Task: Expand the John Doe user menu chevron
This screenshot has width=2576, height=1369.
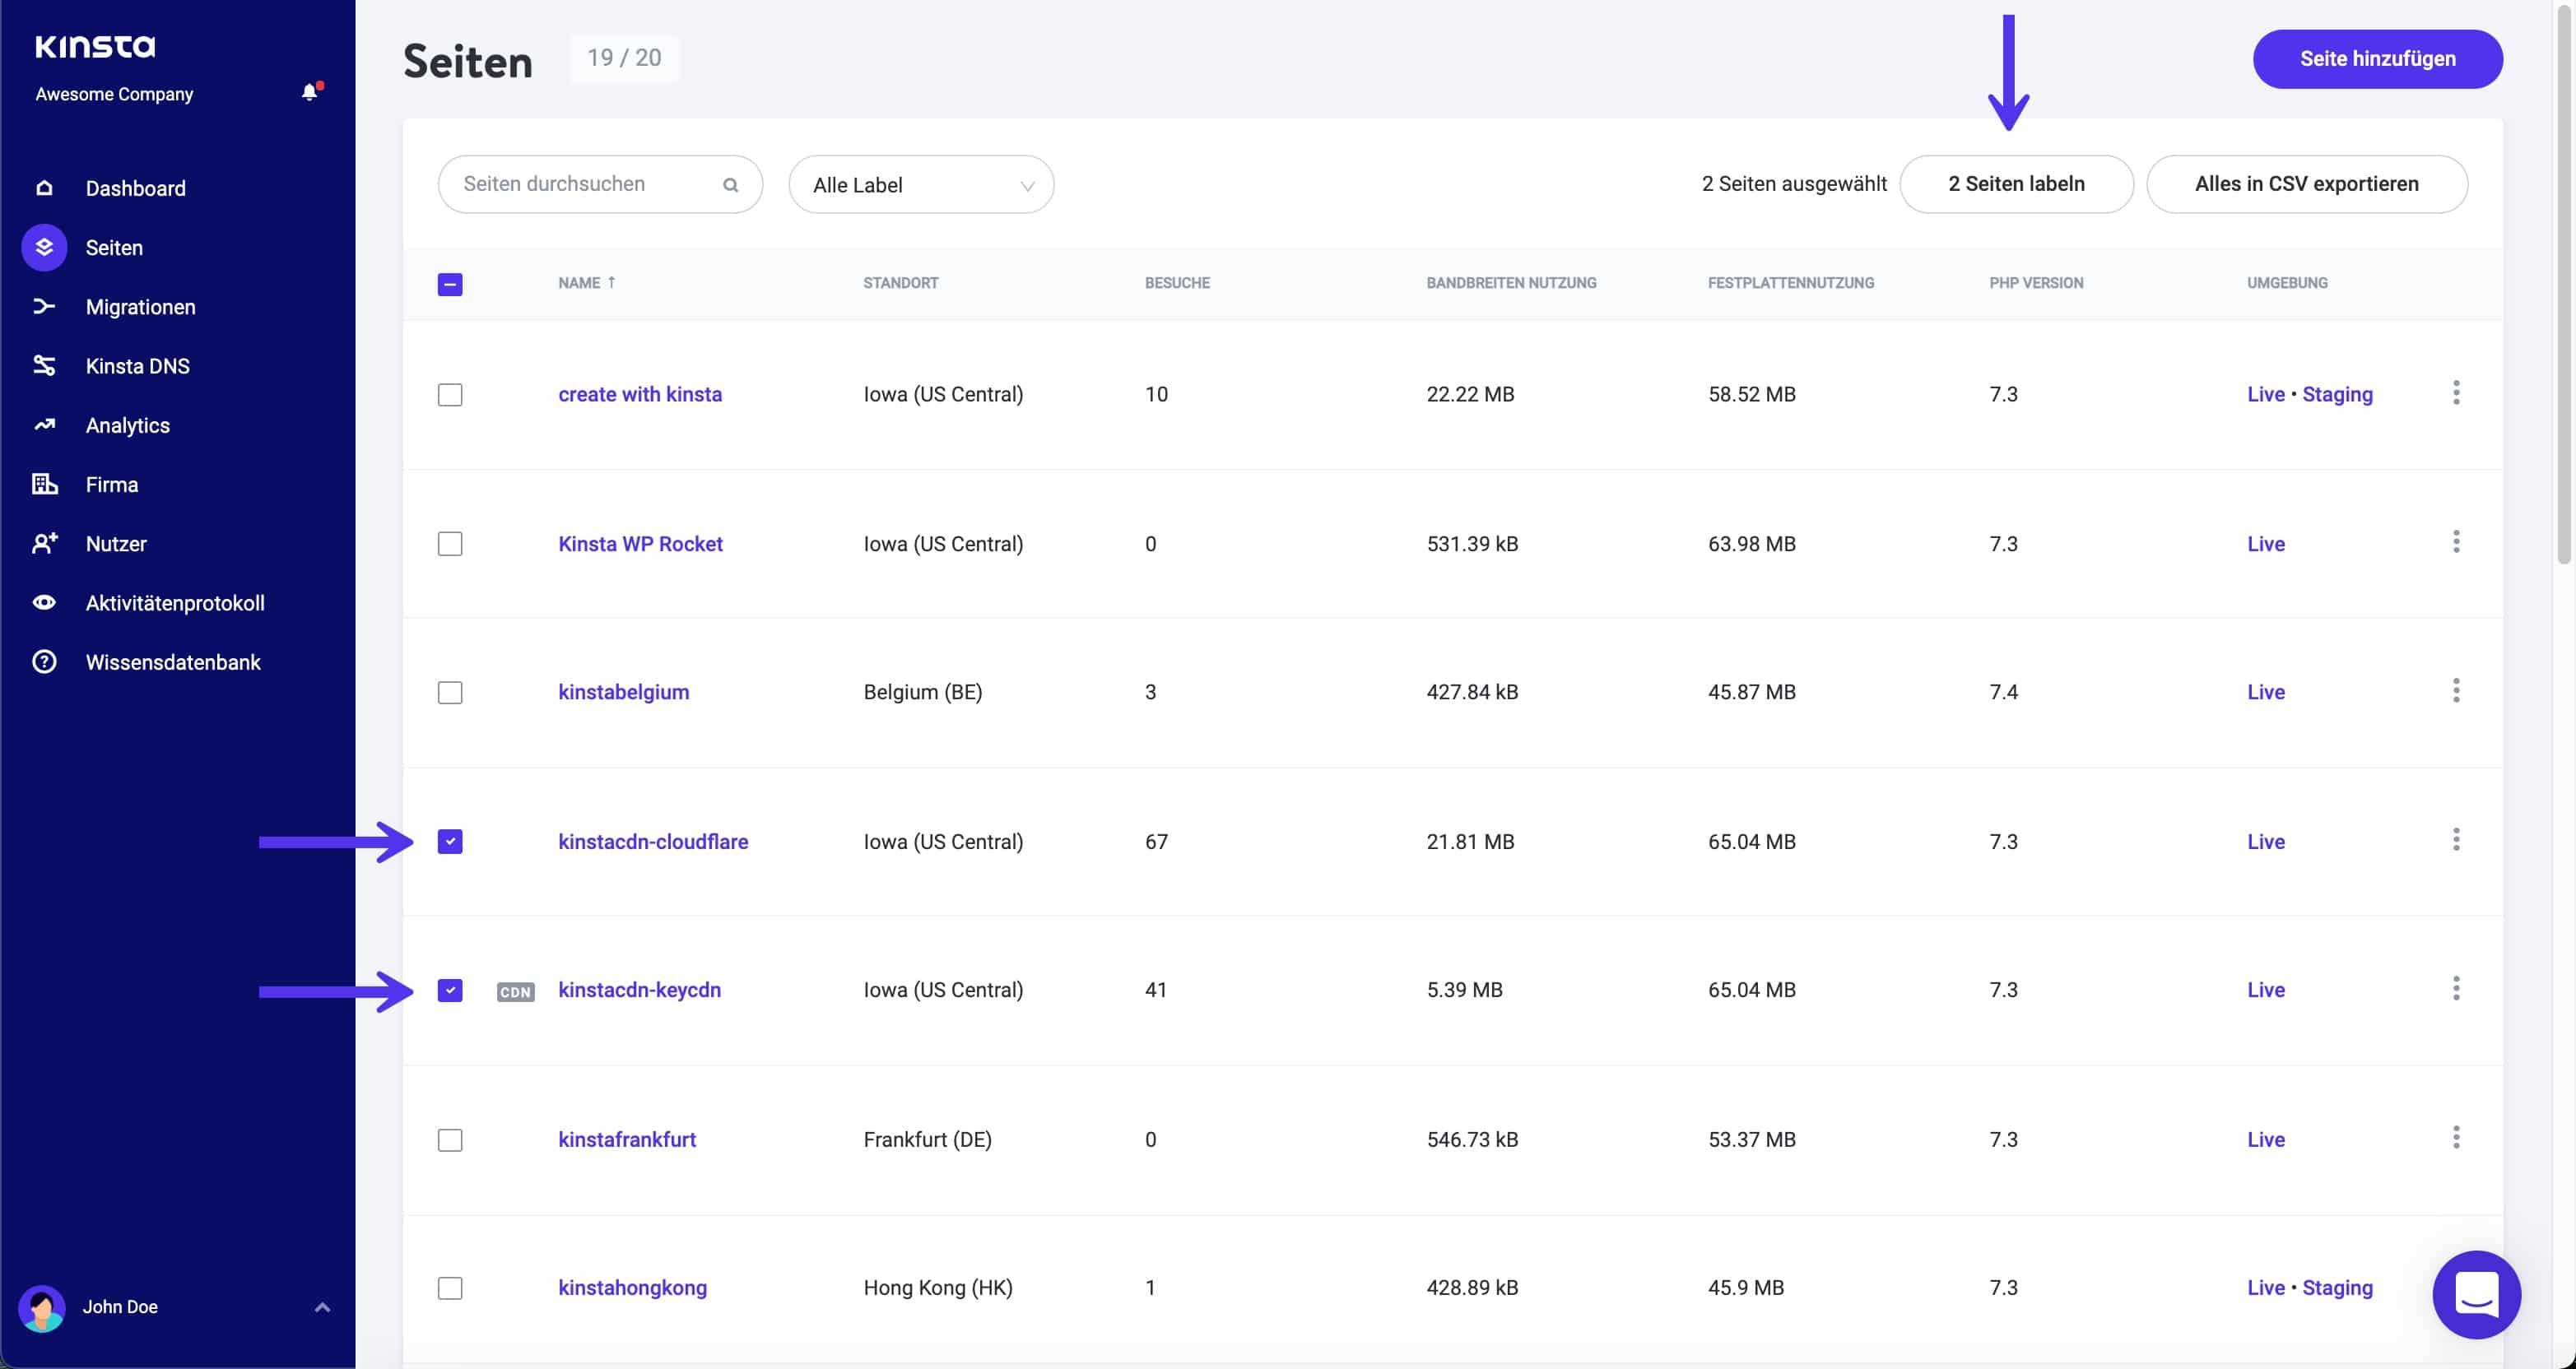Action: point(322,1307)
